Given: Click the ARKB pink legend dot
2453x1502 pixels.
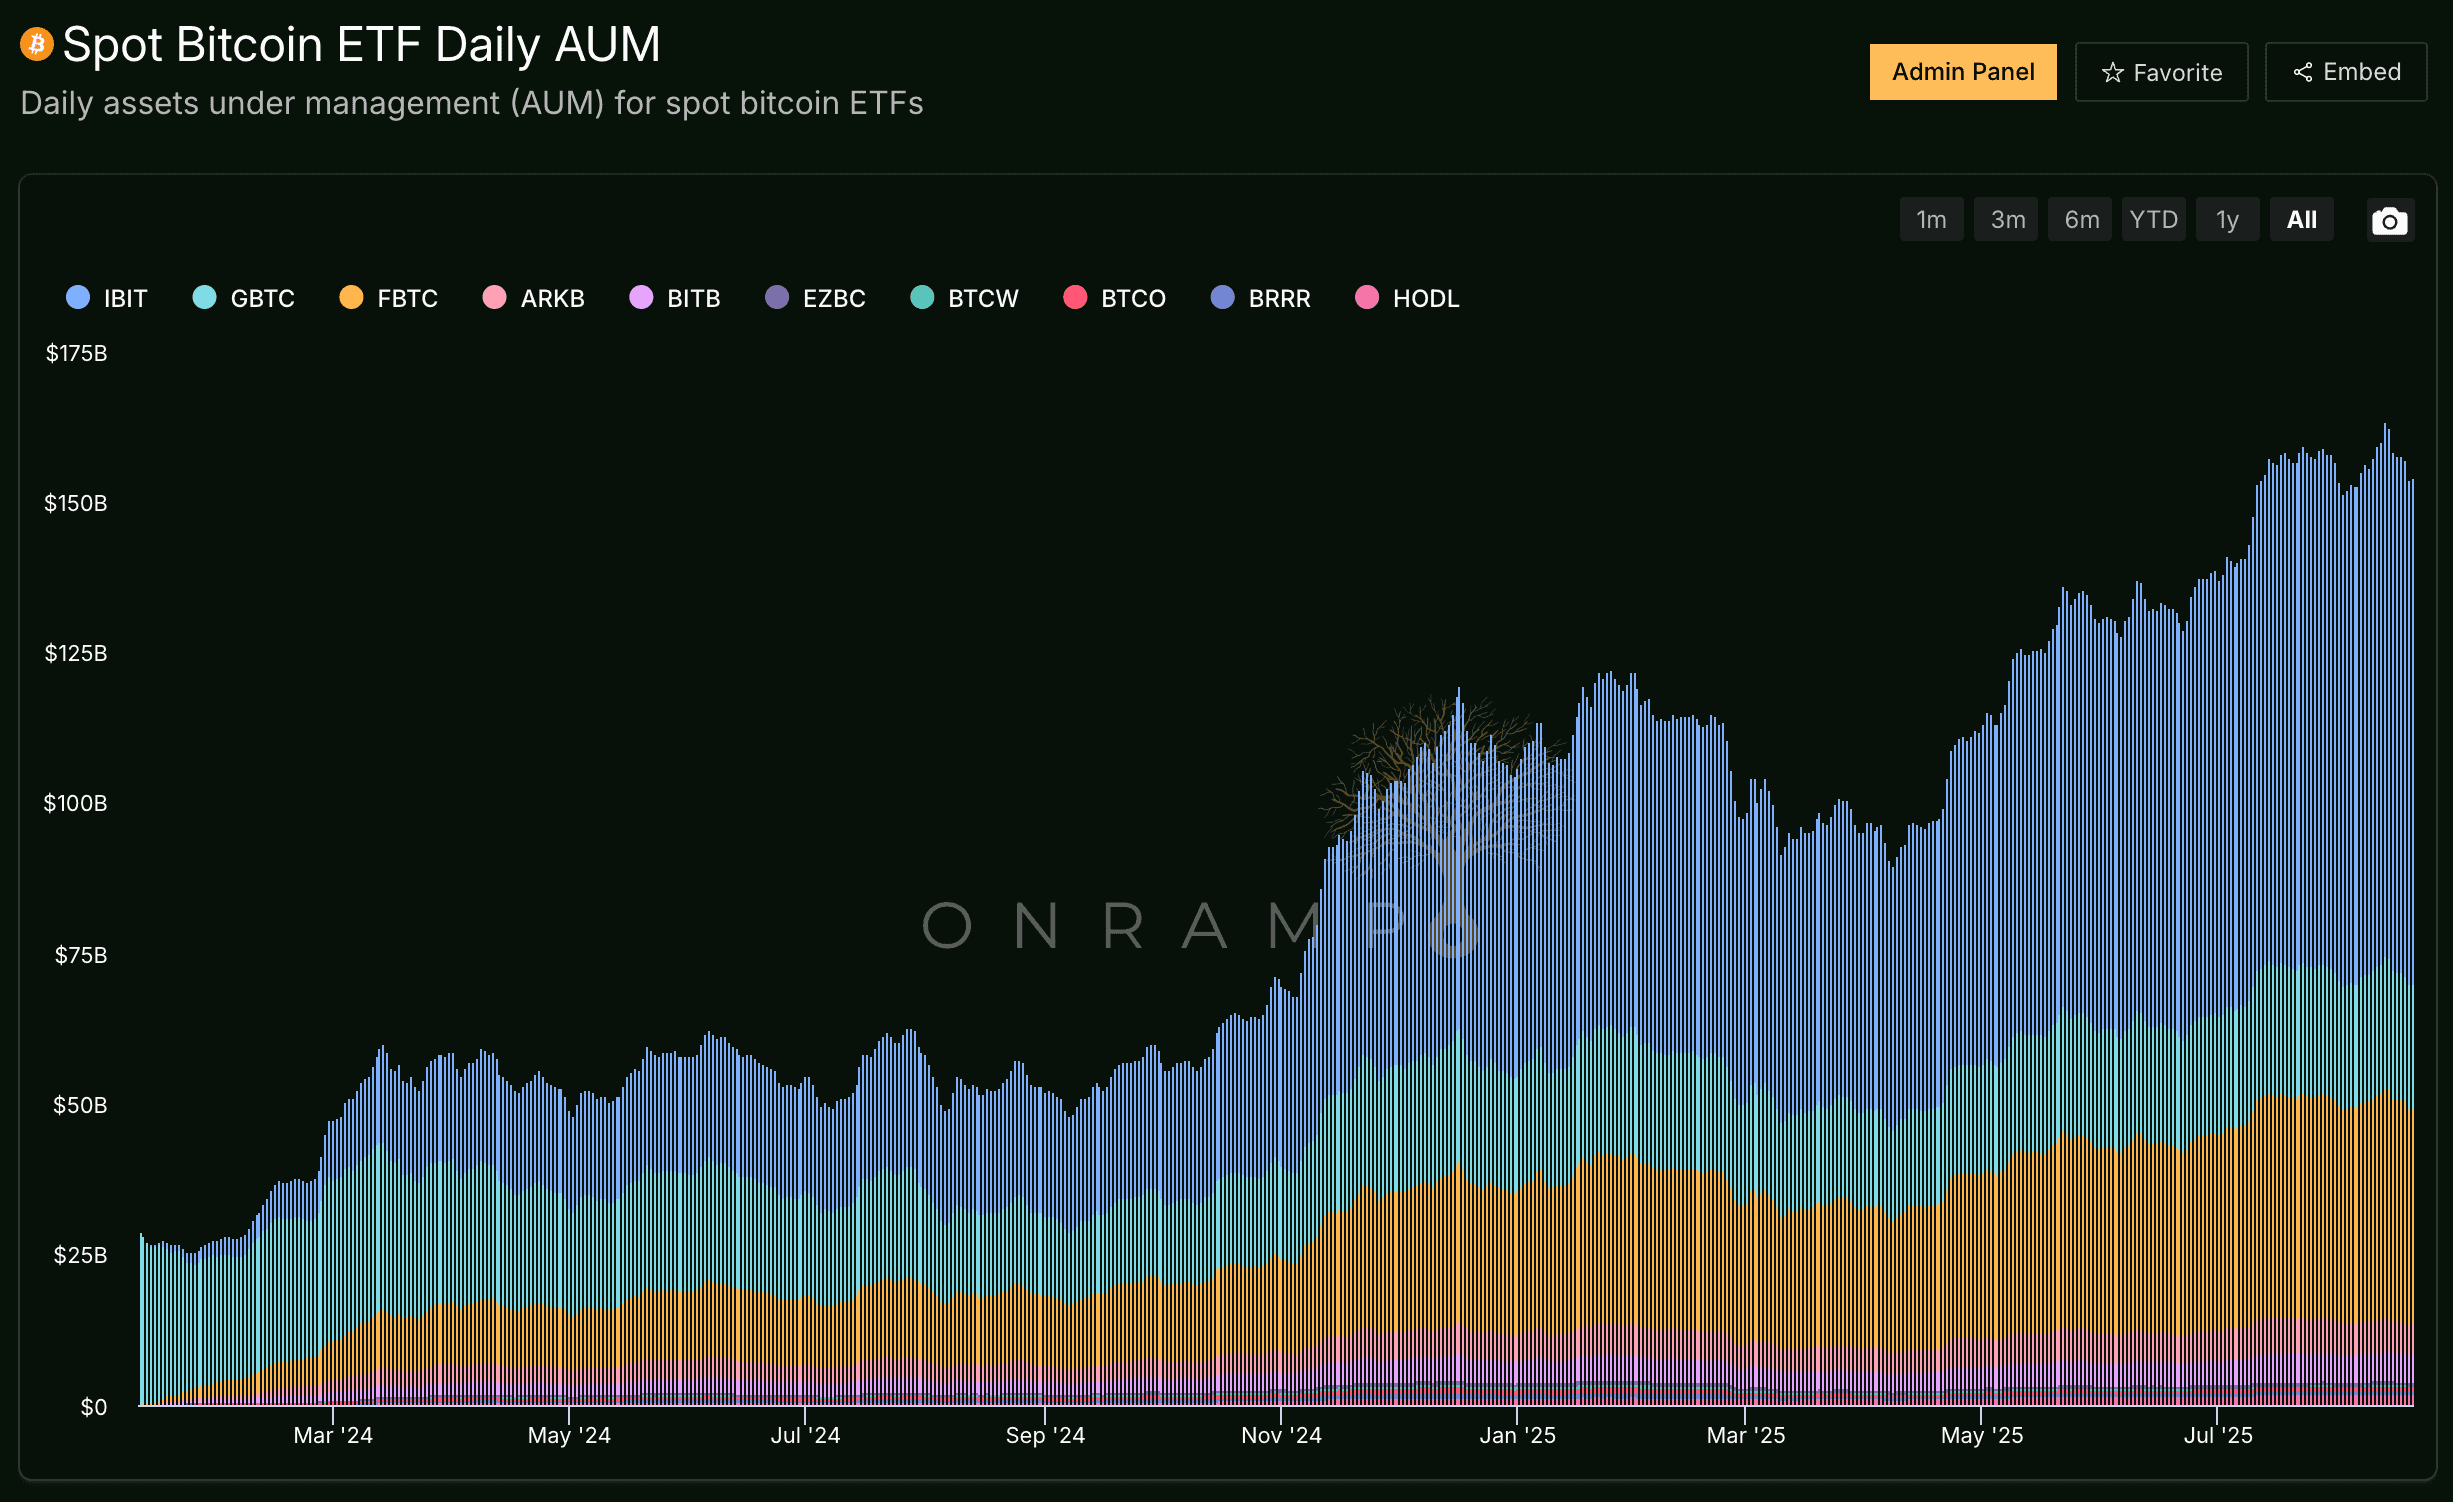Looking at the screenshot, I should point(494,298).
